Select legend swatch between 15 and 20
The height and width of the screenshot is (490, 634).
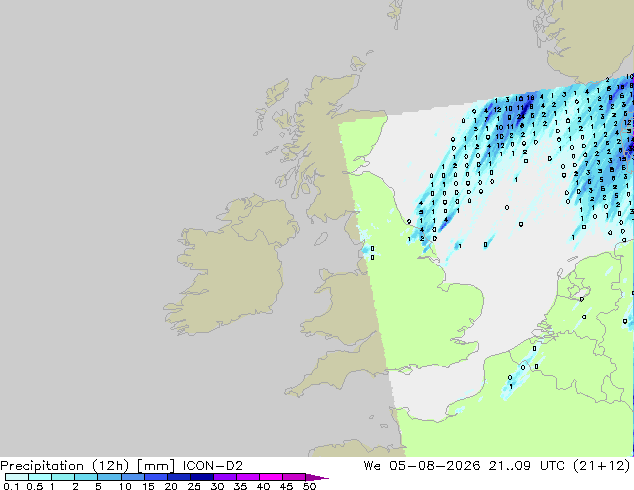(155, 477)
